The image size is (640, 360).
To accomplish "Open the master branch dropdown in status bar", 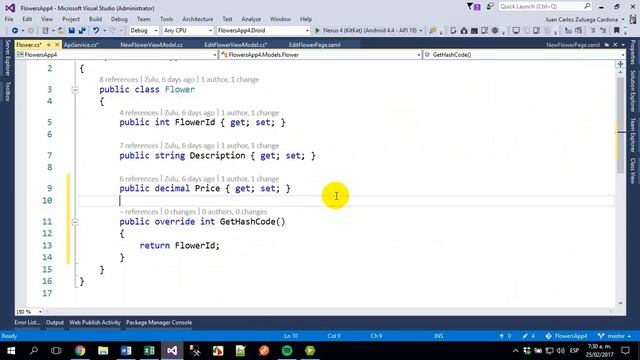I will [x=614, y=336].
